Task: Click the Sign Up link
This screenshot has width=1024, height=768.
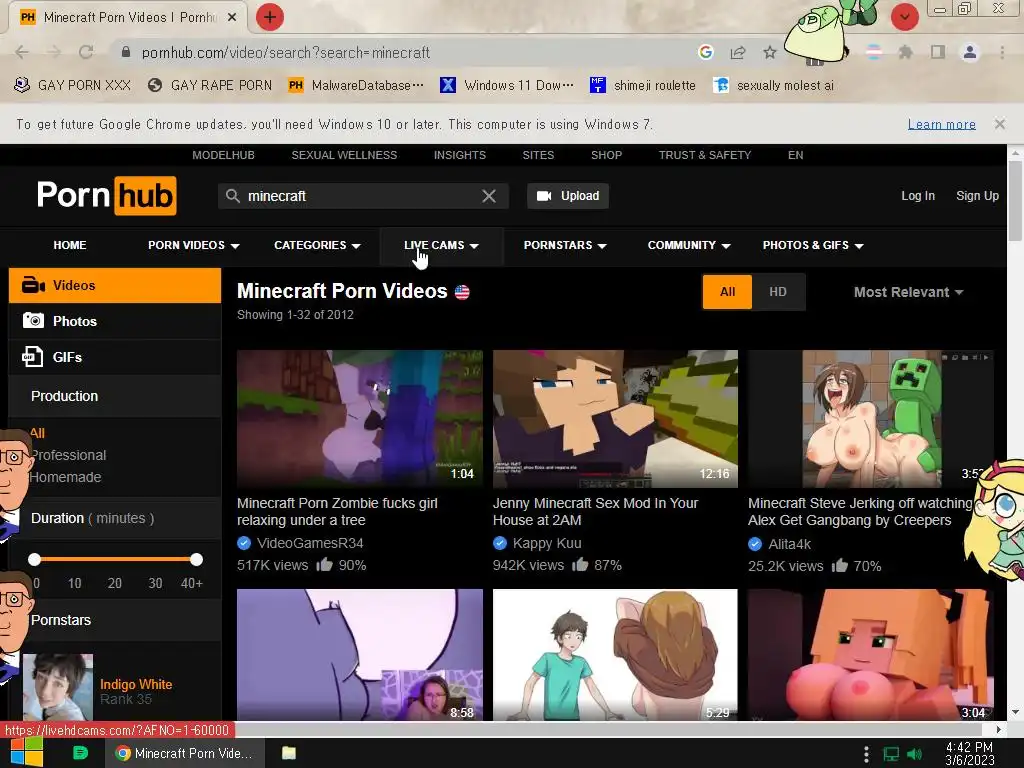Action: tap(977, 196)
